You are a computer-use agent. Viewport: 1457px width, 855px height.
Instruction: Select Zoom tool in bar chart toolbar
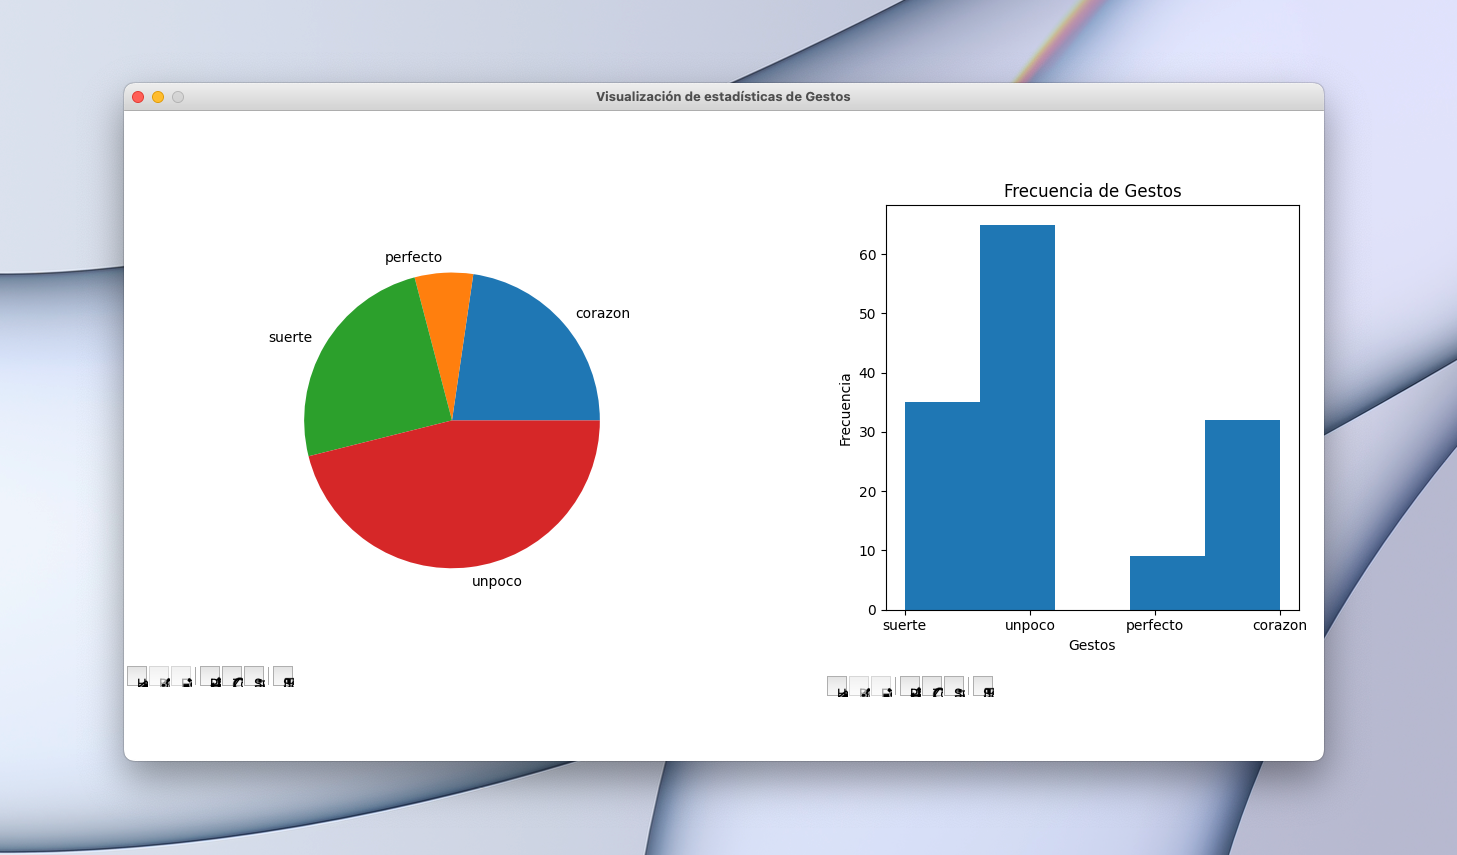point(932,686)
